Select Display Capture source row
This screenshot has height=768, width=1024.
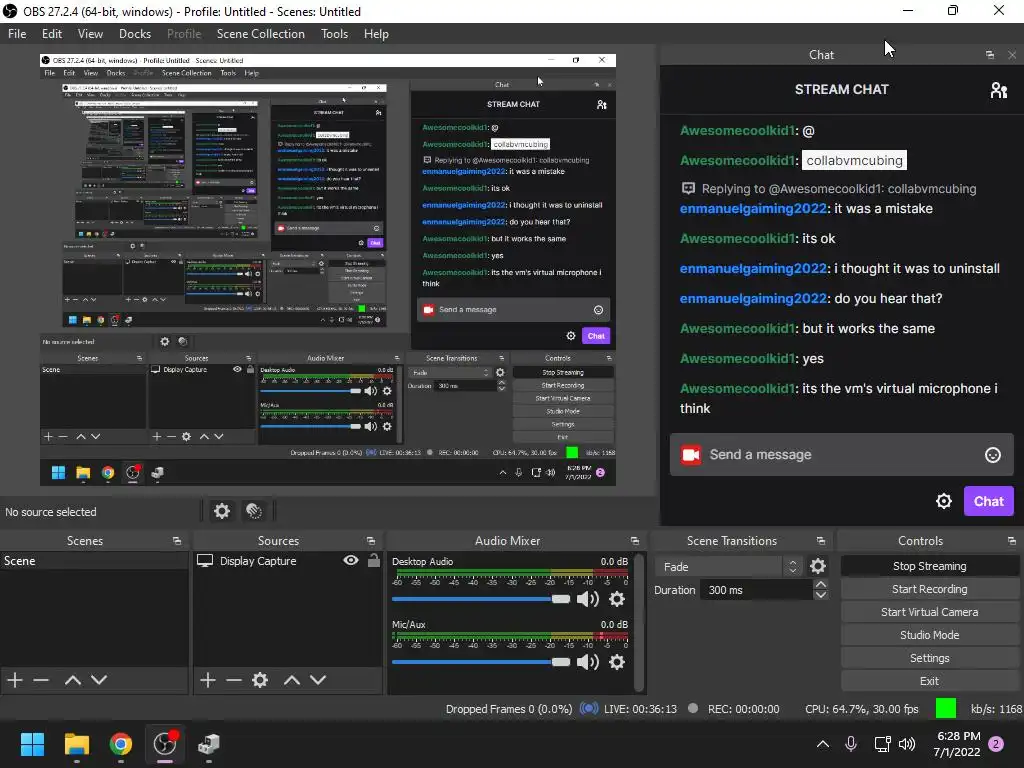[x=287, y=561]
